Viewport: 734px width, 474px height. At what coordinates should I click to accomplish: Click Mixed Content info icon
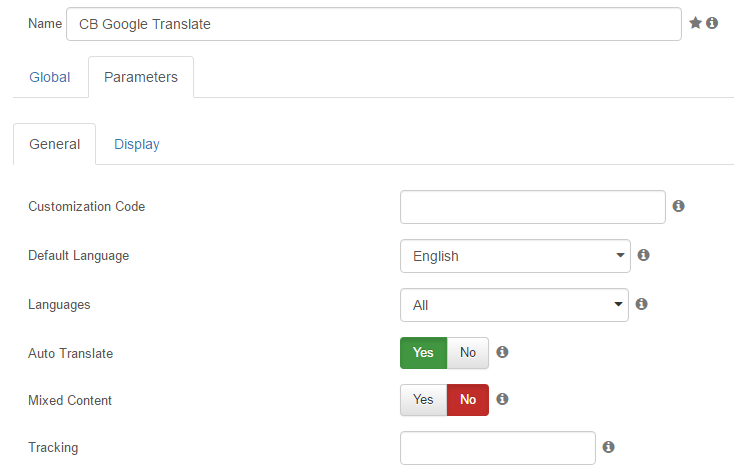(x=502, y=399)
